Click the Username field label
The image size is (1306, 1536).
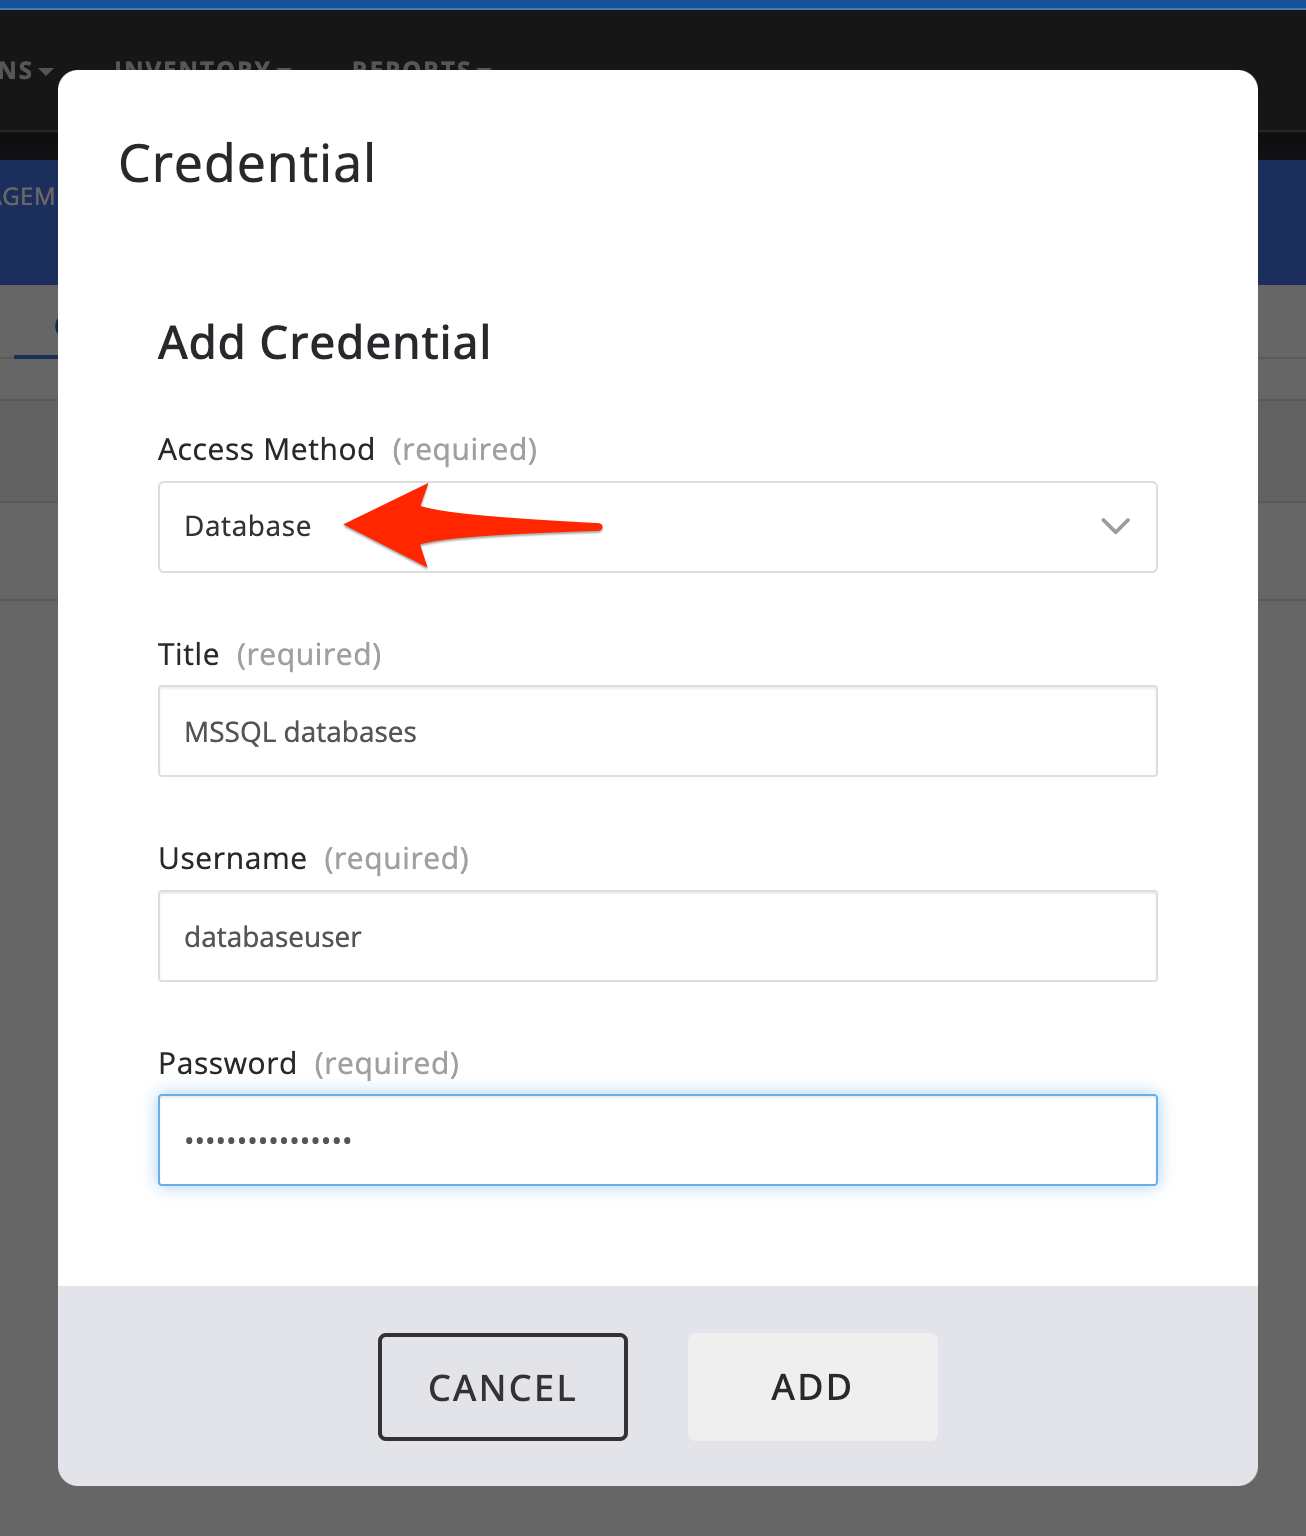232,859
